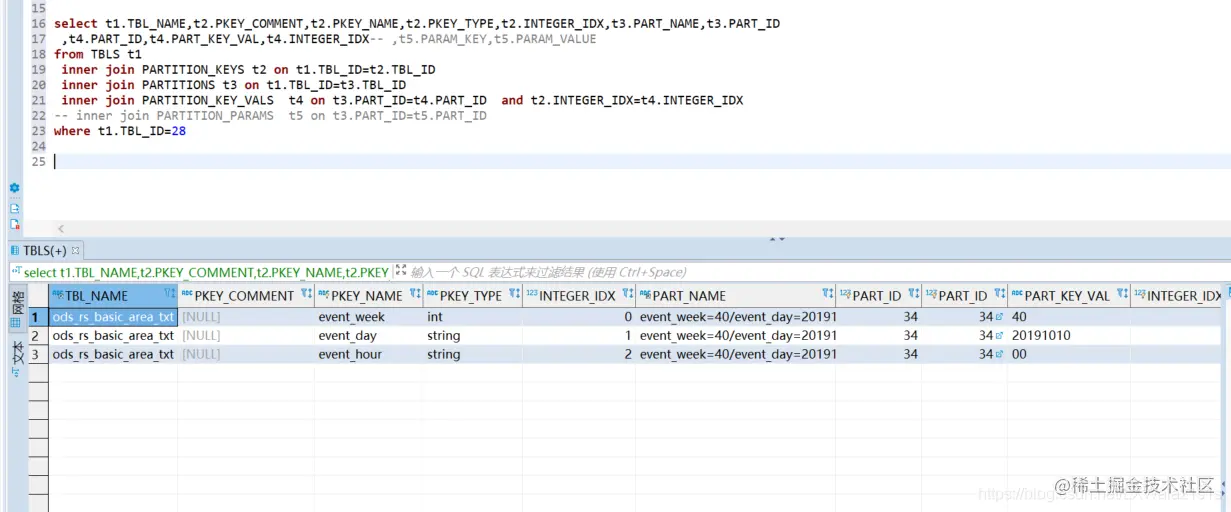Click the event_week cell

point(368,317)
